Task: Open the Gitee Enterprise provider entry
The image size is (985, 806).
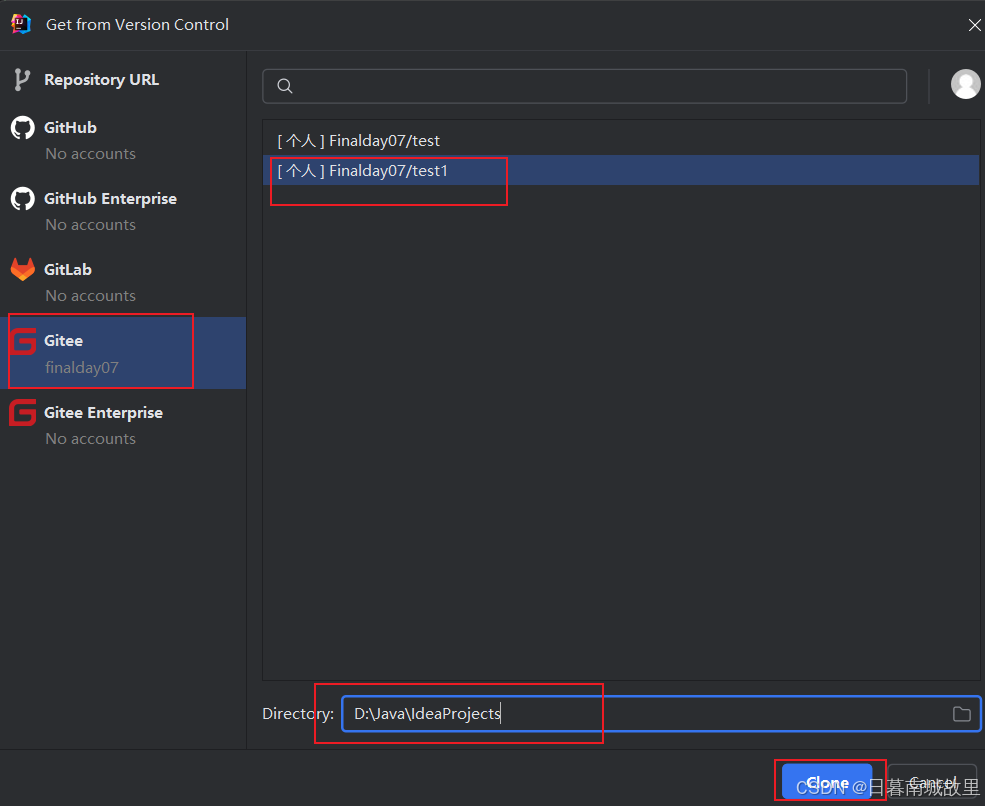Action: tap(123, 425)
